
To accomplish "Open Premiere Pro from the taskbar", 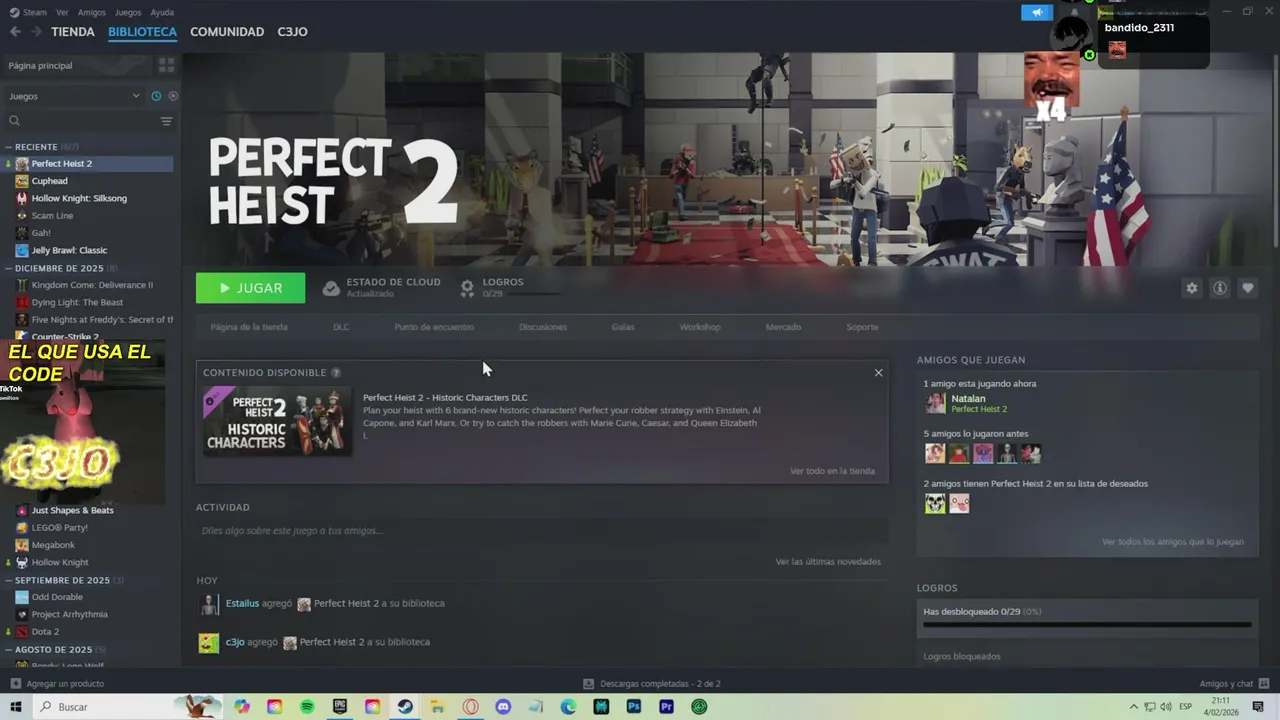I will coord(666,707).
